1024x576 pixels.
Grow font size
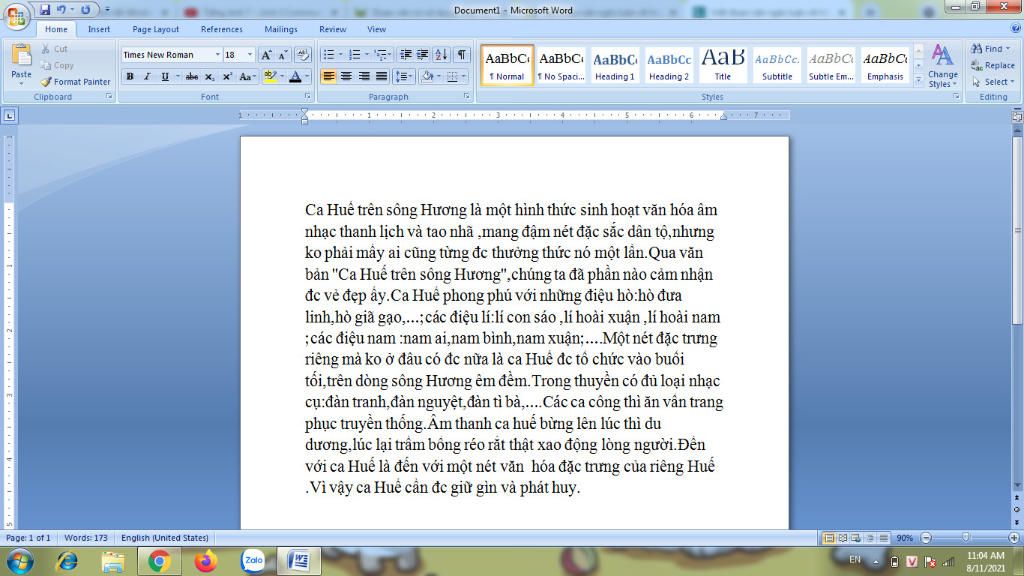click(266, 55)
